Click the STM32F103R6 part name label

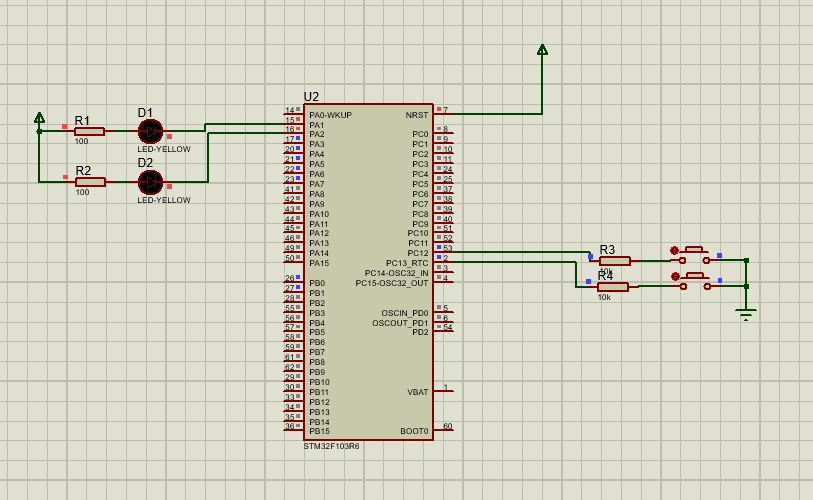coord(331,446)
